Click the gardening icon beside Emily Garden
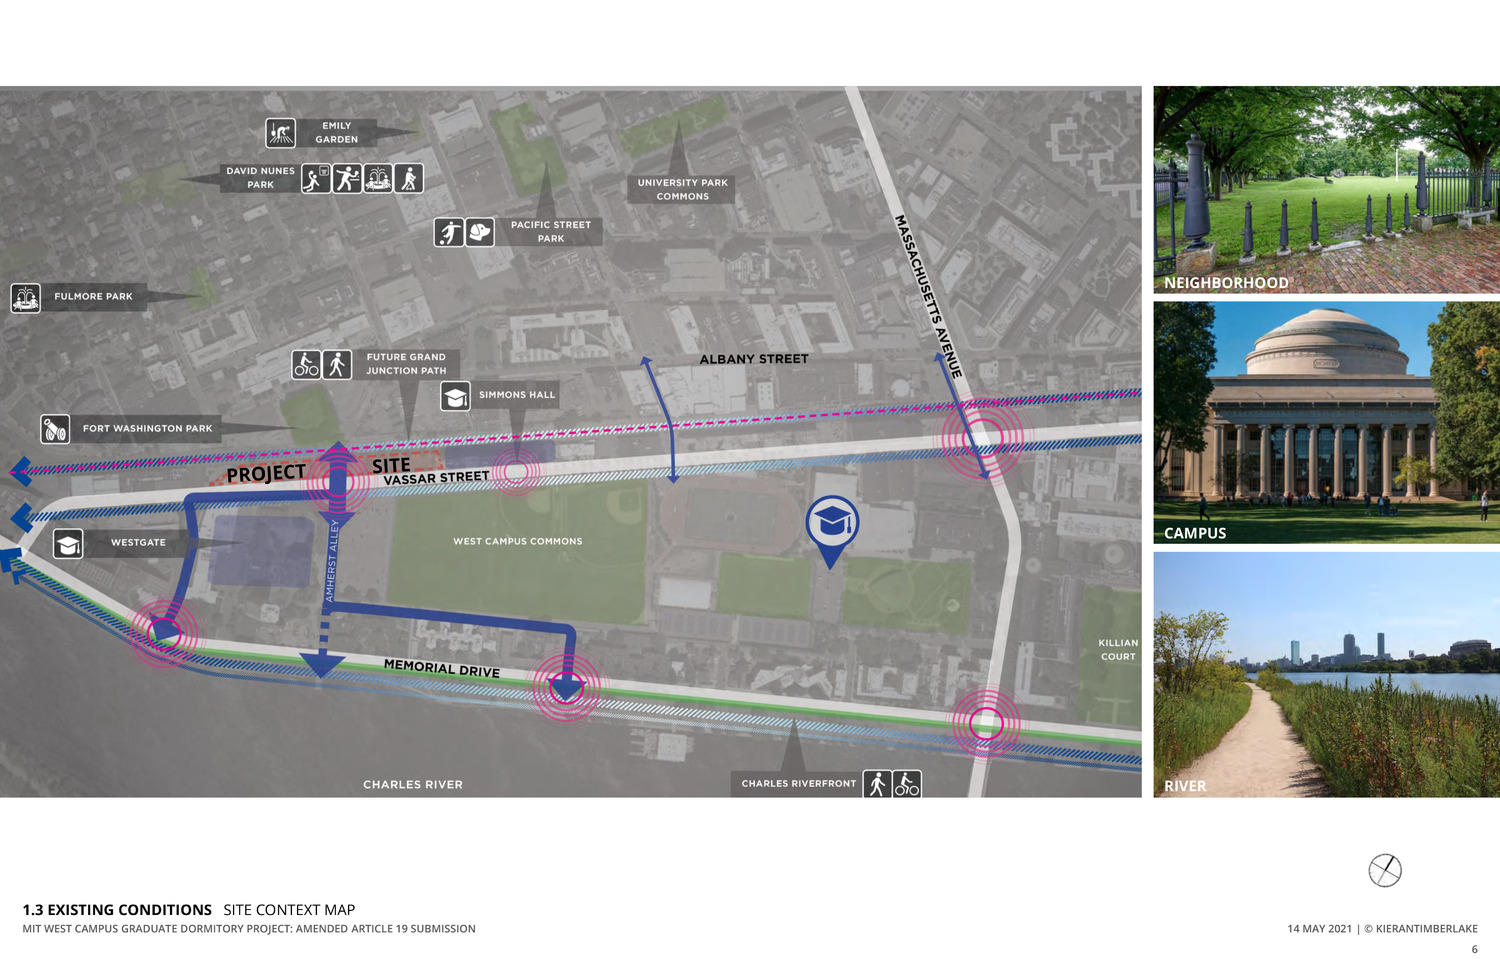1500x971 pixels. tap(280, 133)
